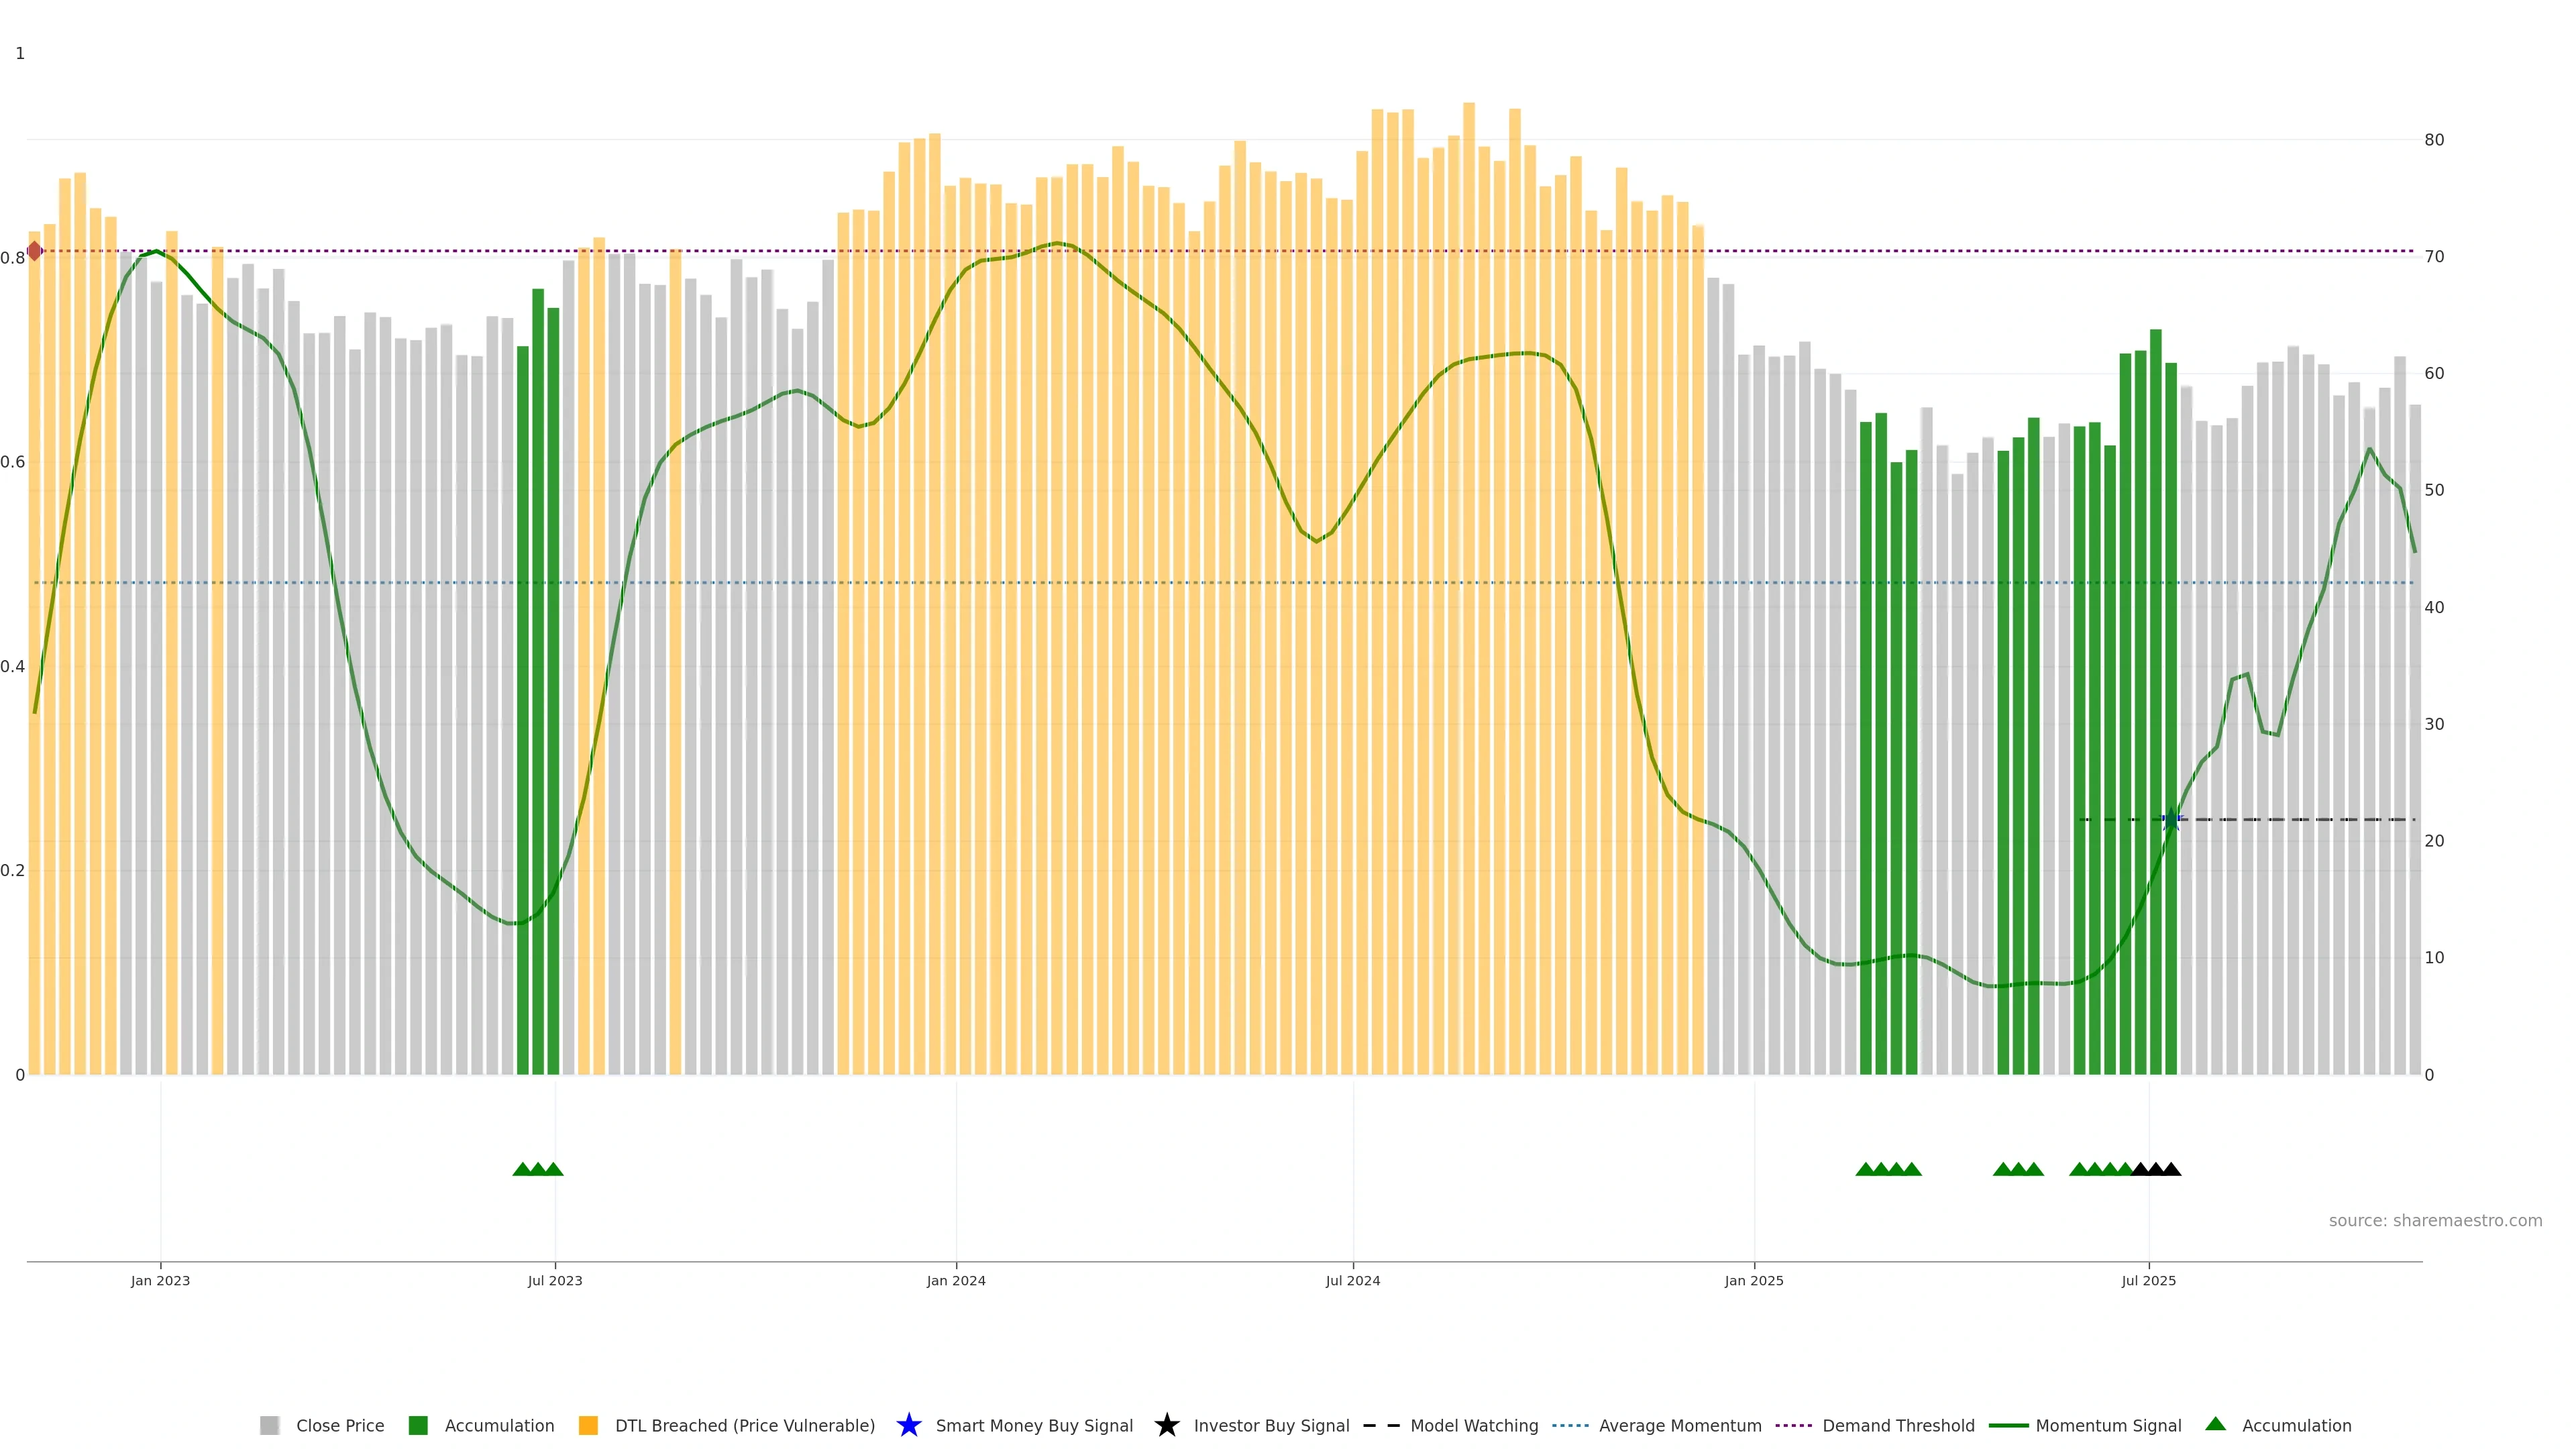Image resolution: width=2576 pixels, height=1449 pixels.
Task: Click the Jul 2024 x-axis label
Action: [x=1352, y=1280]
